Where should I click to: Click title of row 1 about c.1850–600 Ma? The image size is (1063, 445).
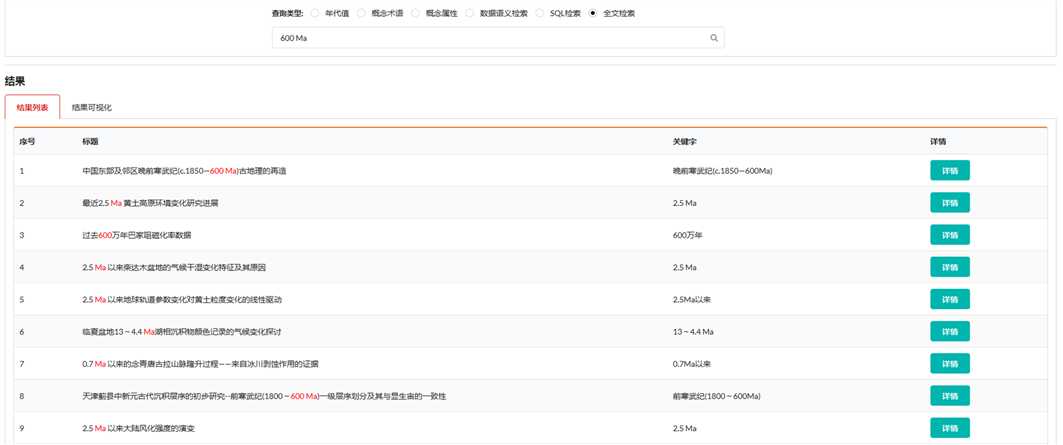(184, 171)
